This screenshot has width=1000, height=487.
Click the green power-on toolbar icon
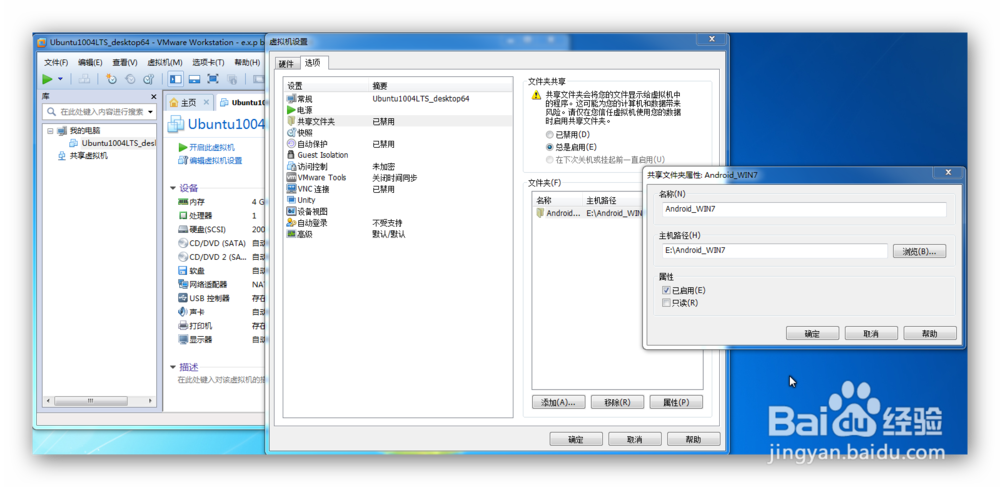pos(48,79)
